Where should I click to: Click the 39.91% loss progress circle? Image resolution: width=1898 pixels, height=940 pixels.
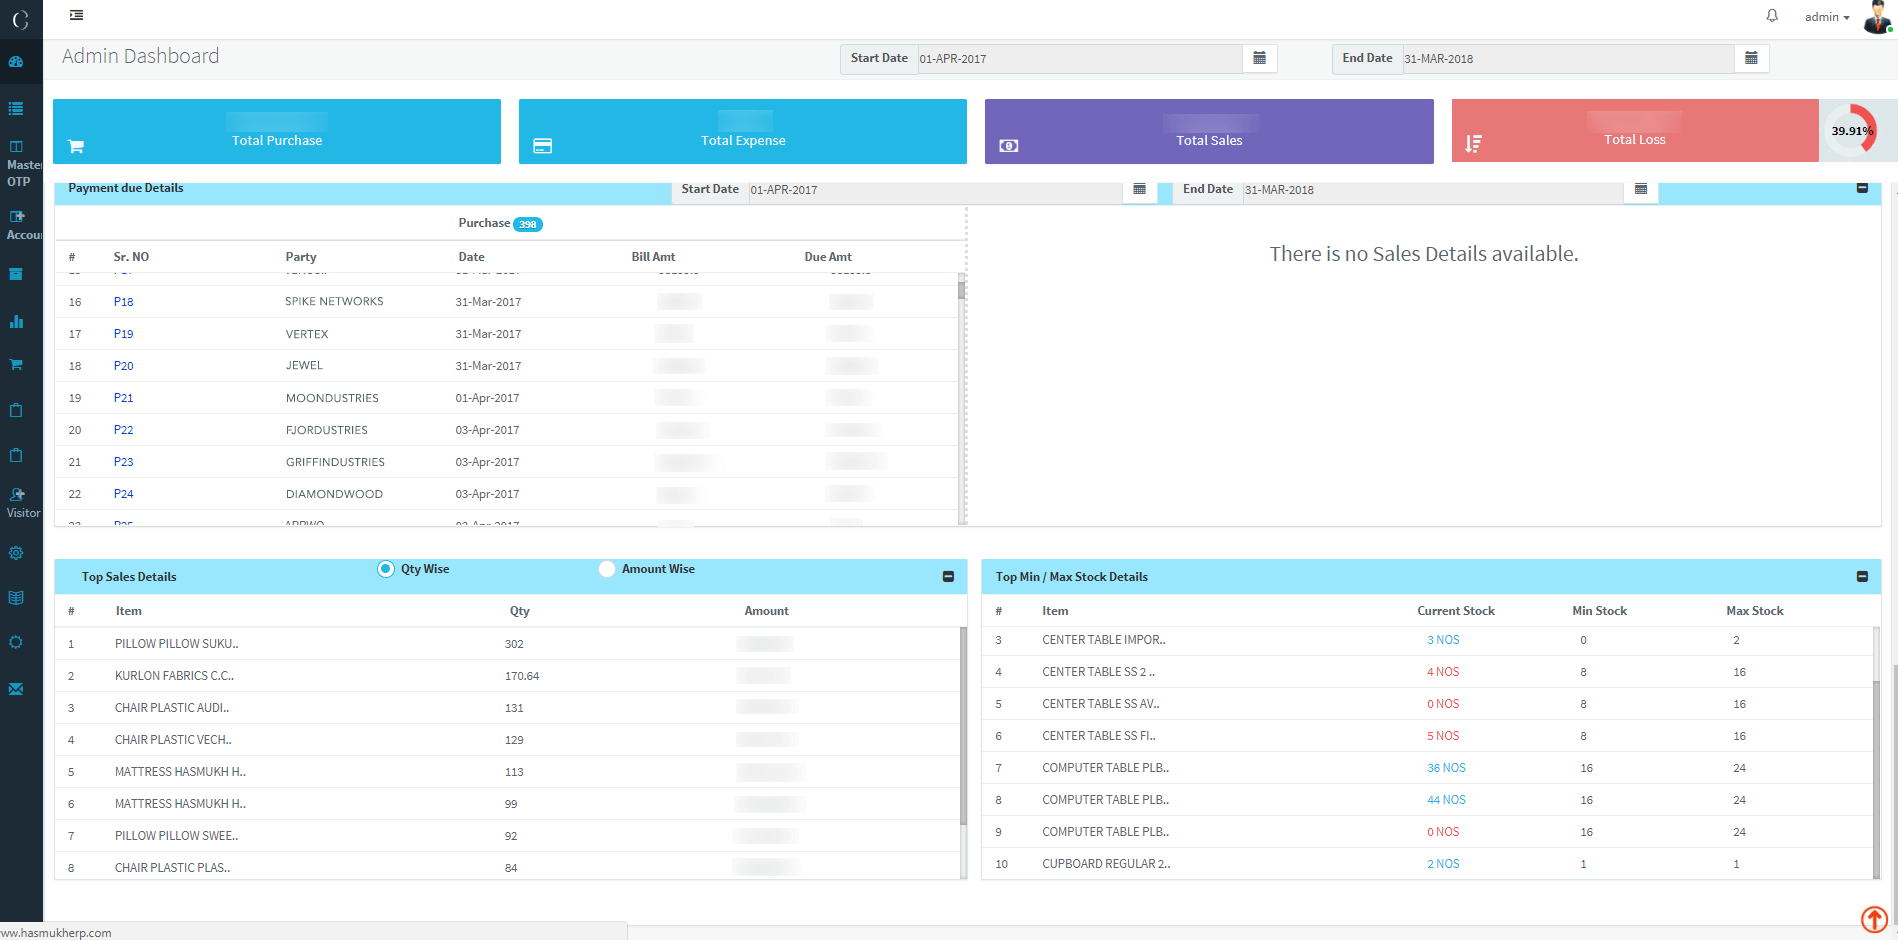1852,131
